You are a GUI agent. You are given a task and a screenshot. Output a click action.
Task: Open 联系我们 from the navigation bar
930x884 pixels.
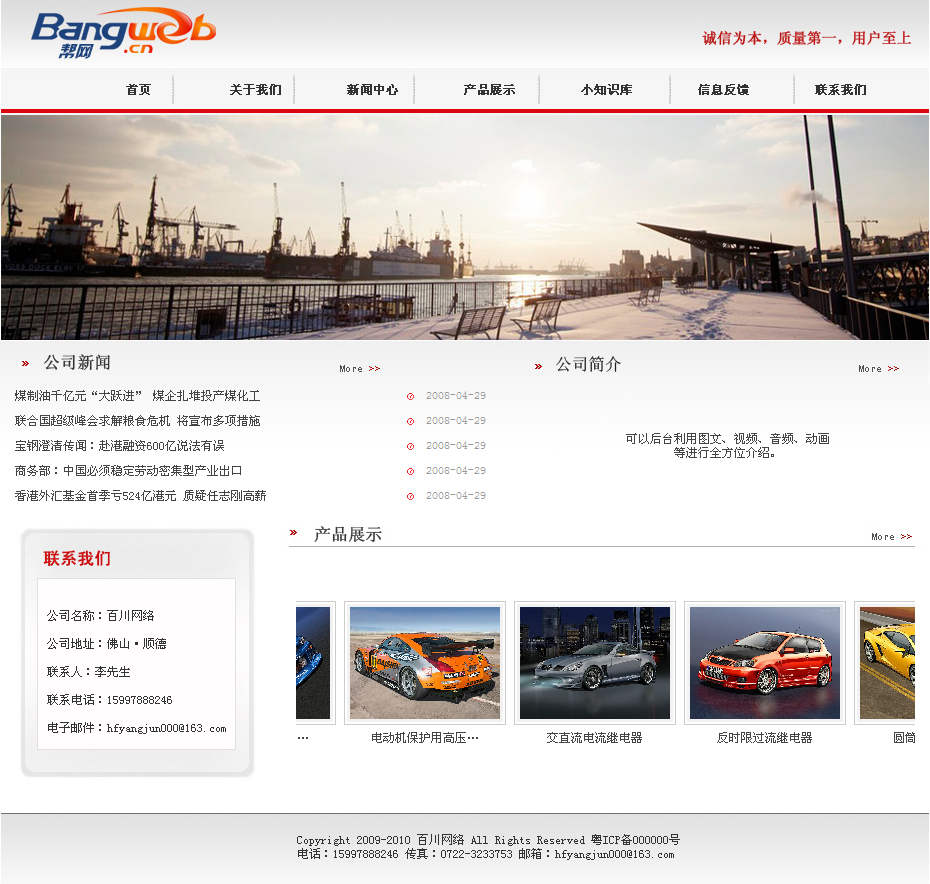click(x=840, y=90)
